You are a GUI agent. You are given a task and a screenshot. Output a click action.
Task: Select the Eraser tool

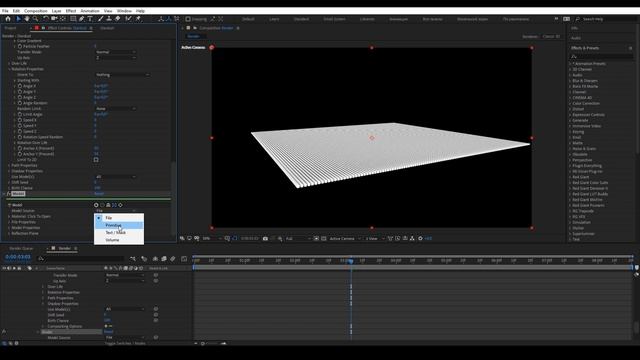pos(118,19)
